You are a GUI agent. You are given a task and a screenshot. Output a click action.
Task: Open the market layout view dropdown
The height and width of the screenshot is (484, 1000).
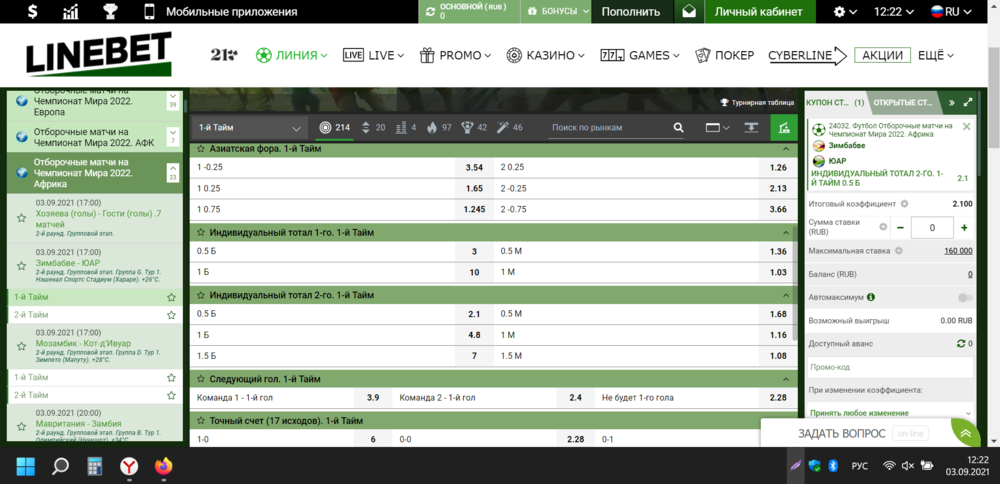(717, 128)
